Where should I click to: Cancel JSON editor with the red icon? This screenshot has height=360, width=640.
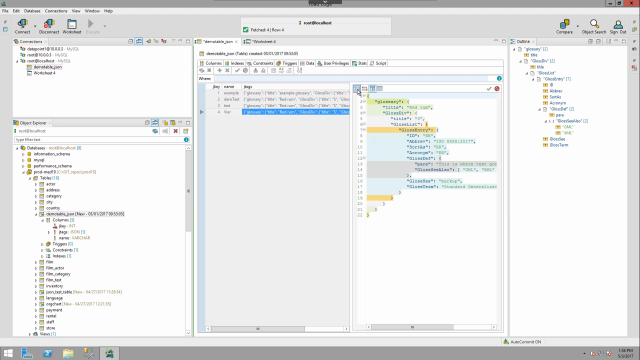(497, 89)
